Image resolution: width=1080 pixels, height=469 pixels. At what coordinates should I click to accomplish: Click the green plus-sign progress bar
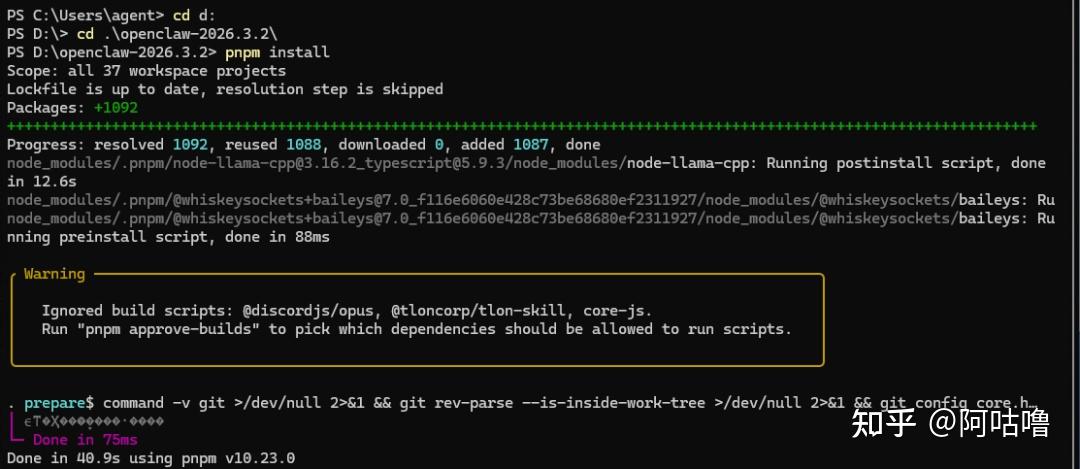pyautogui.click(x=521, y=126)
